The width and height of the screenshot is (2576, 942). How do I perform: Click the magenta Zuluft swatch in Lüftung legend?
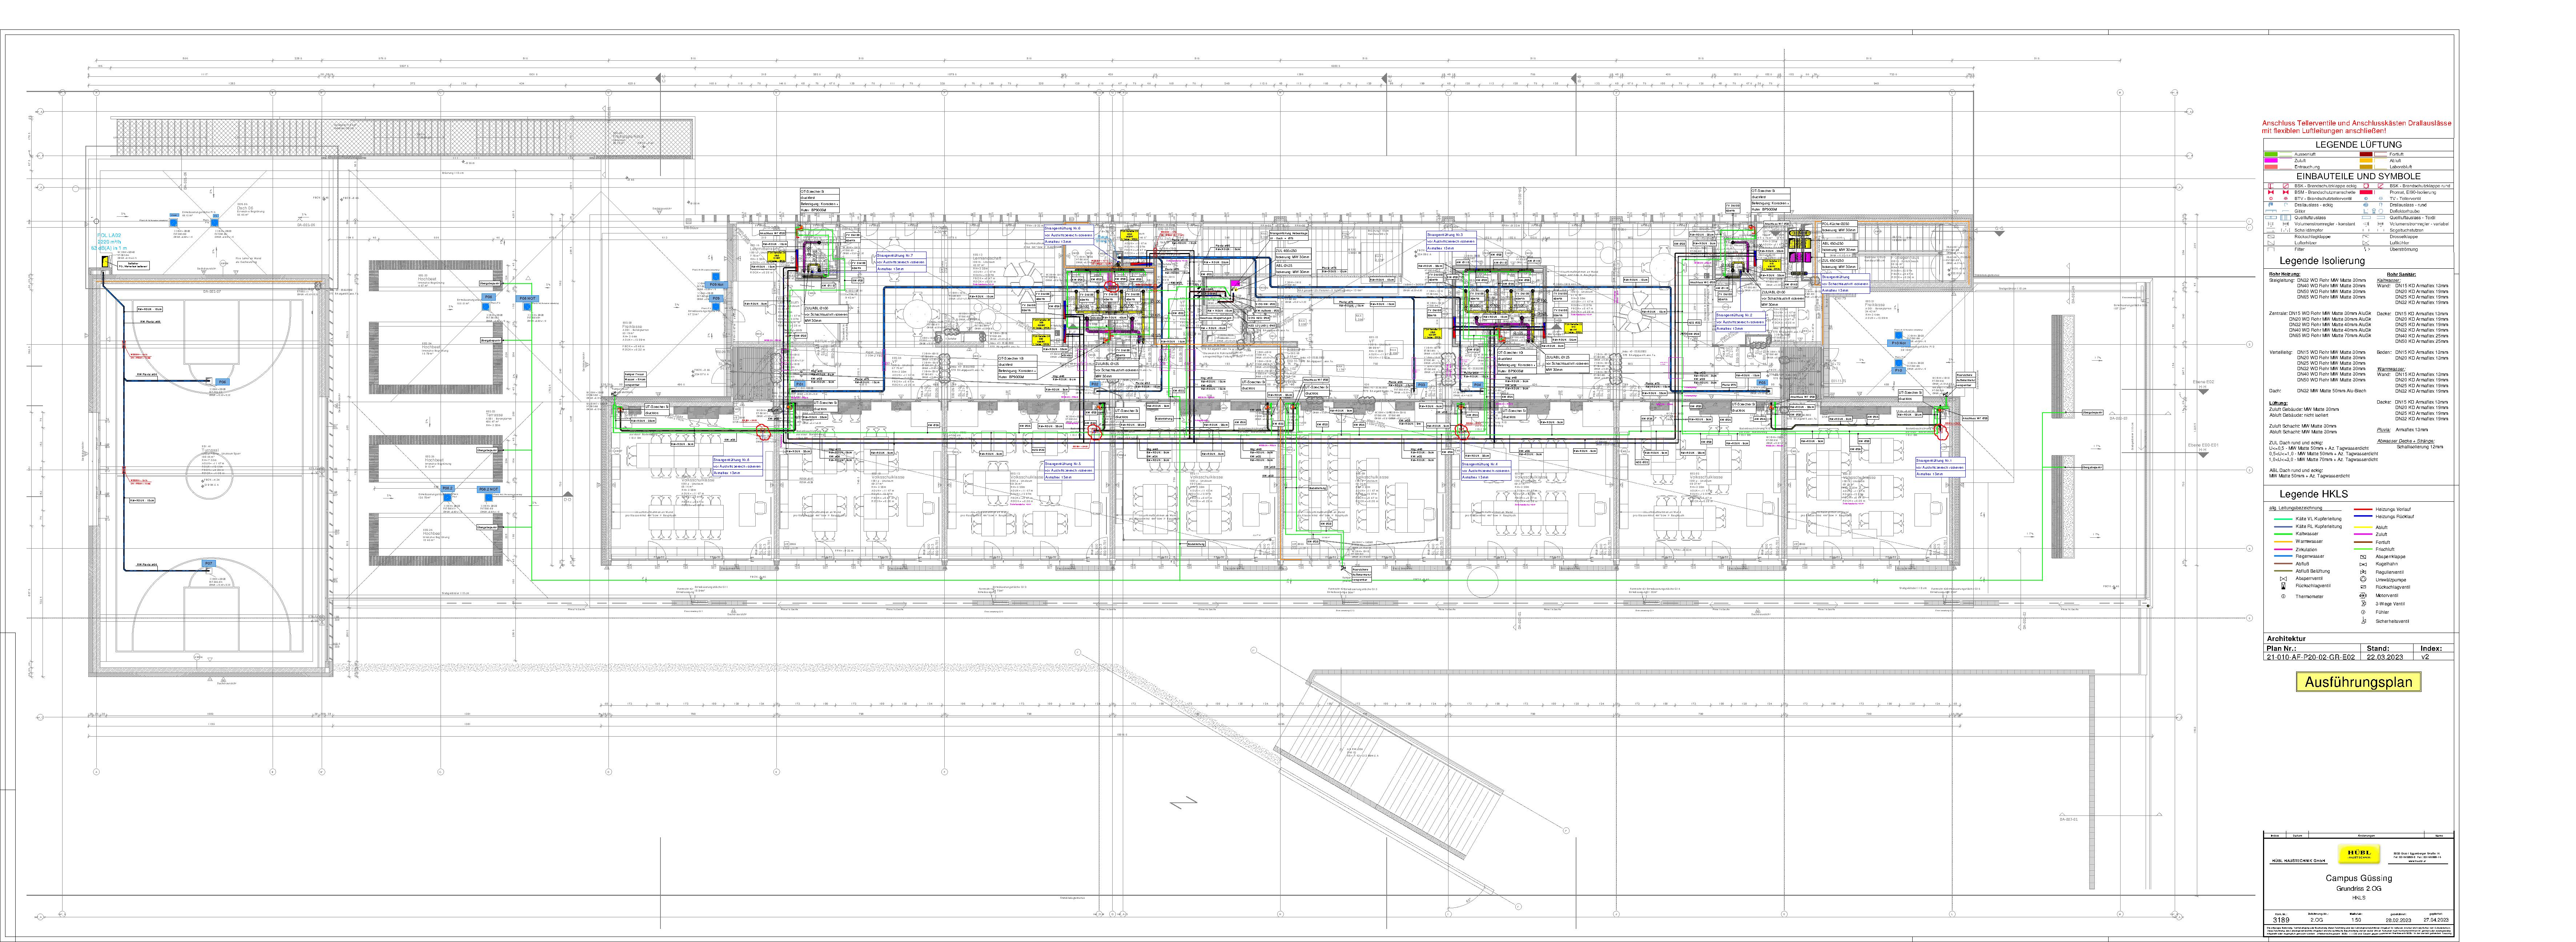pyautogui.click(x=2271, y=160)
